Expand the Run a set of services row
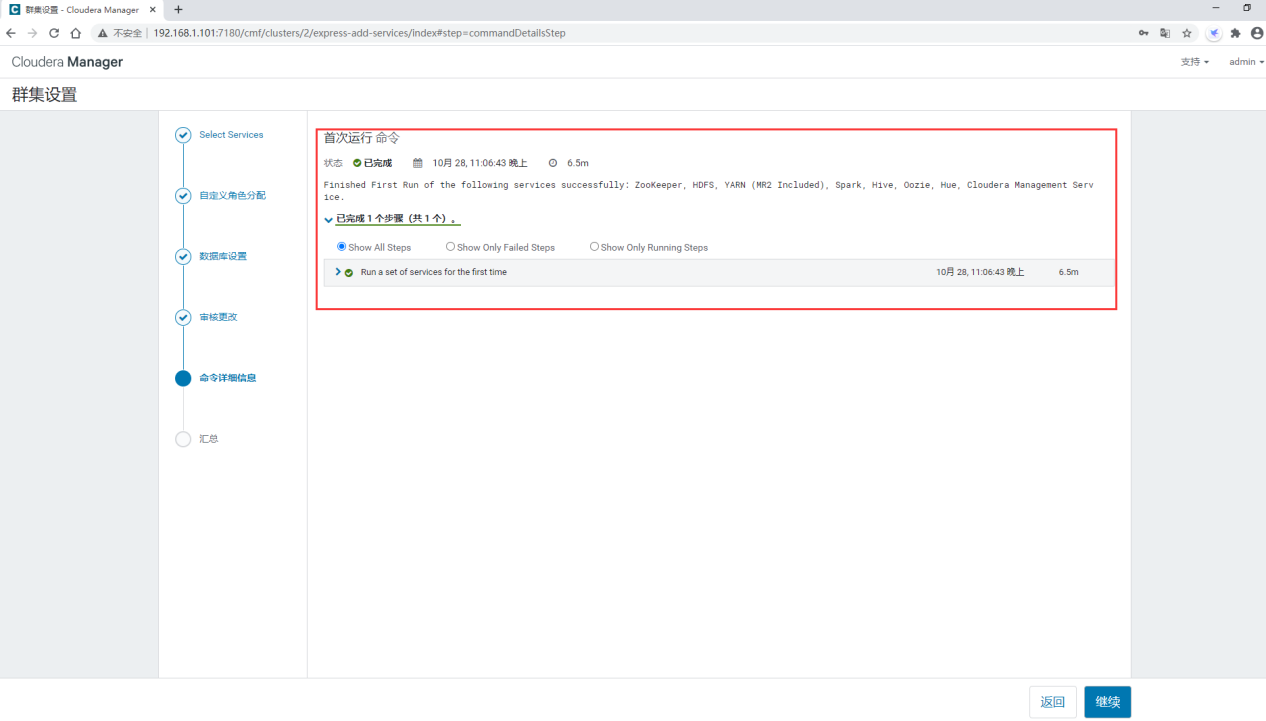Screen dimensions: 1266x721 tap(338, 272)
